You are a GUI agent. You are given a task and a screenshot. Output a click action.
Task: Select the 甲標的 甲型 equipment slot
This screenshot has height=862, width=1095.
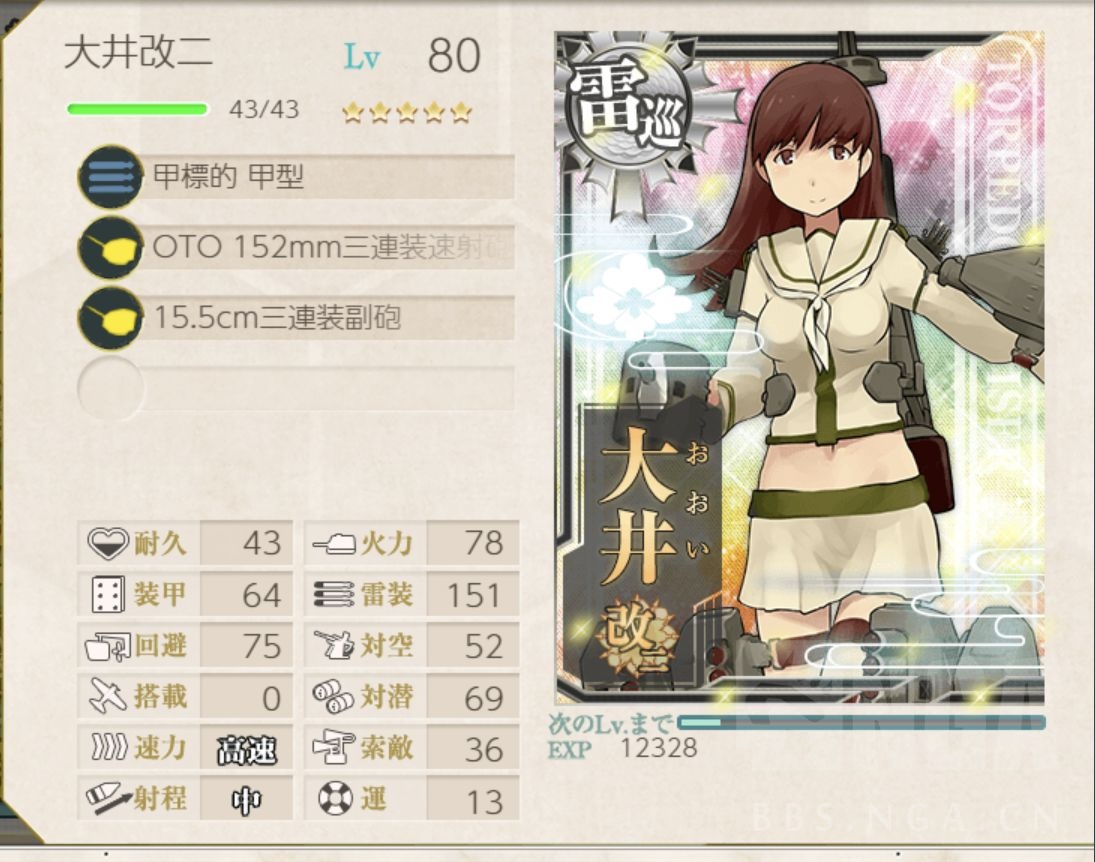[x=297, y=176]
